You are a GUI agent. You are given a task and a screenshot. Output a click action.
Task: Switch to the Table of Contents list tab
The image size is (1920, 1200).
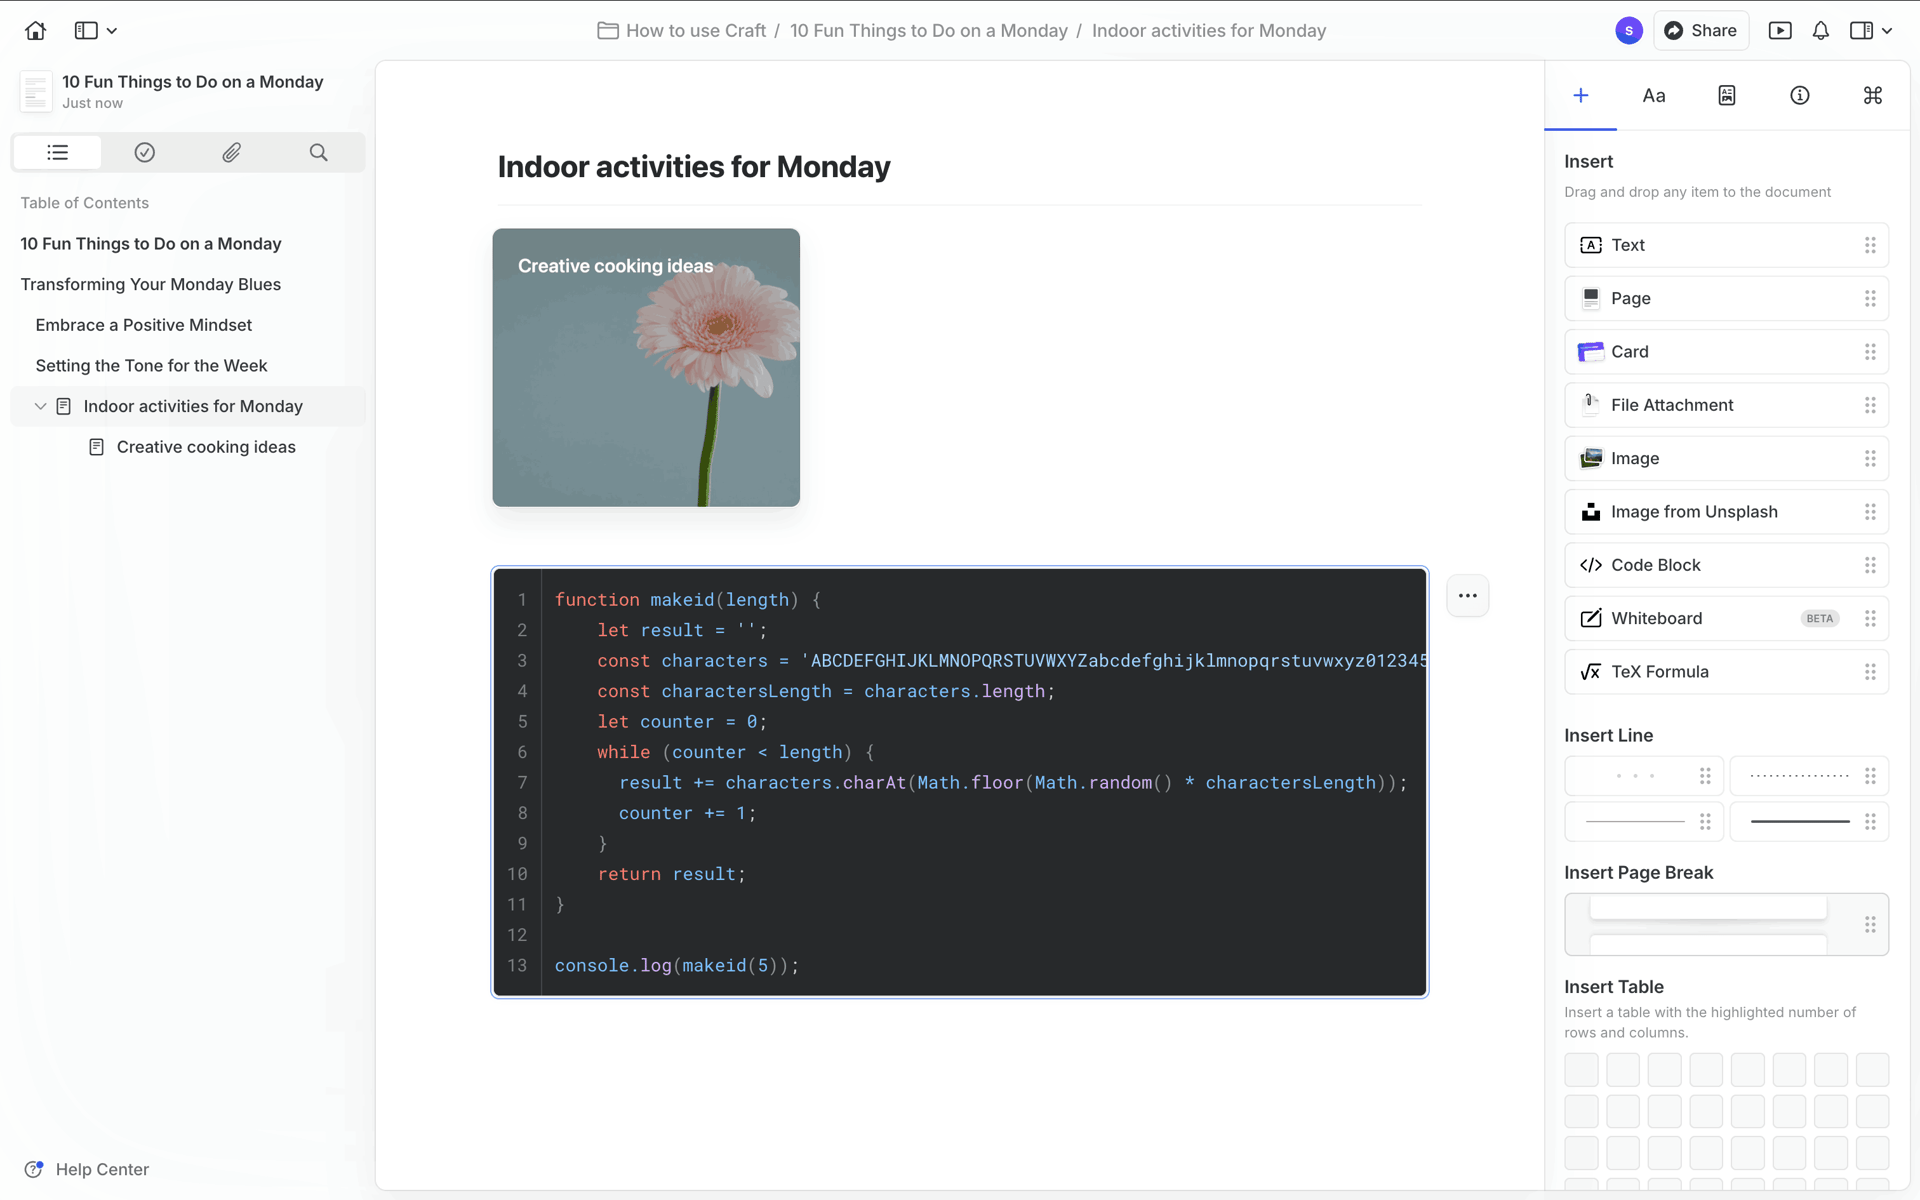click(x=57, y=152)
